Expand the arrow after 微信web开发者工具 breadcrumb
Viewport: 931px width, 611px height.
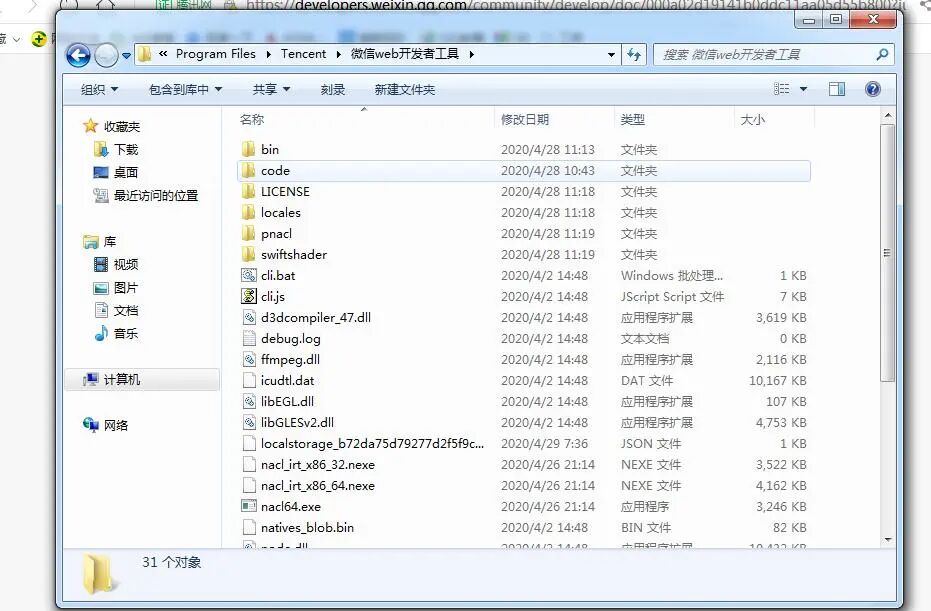coord(471,55)
